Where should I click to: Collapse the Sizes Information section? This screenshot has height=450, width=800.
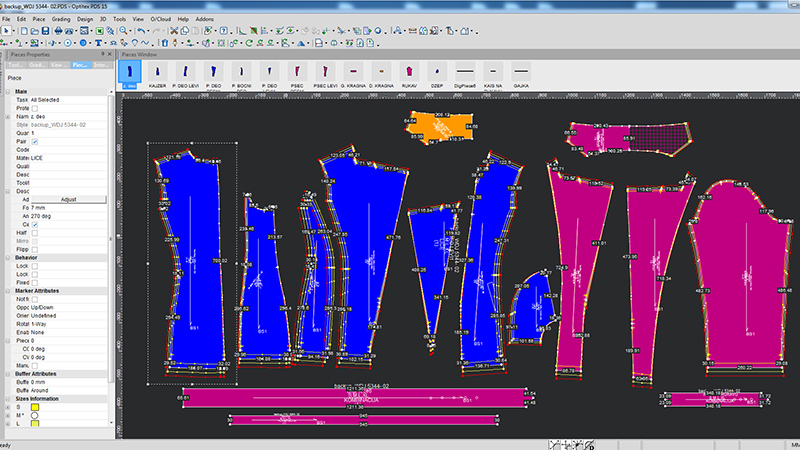(9, 398)
